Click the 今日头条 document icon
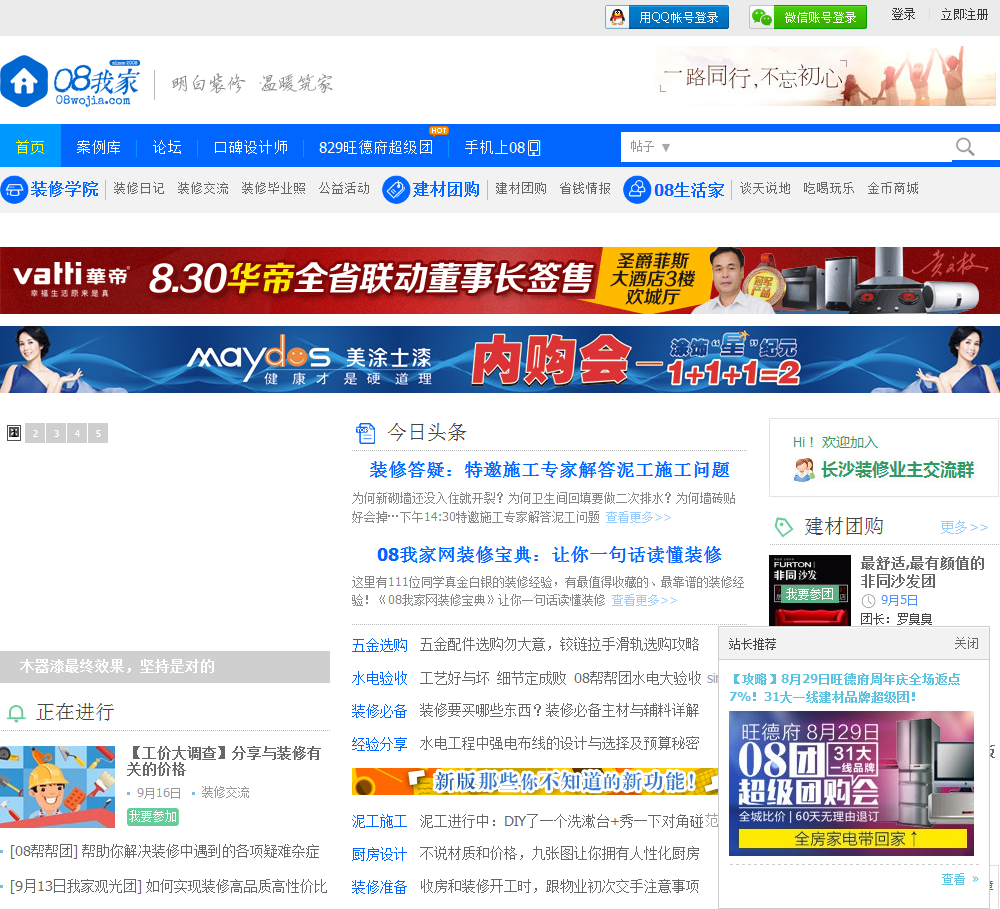Viewport: 1000px width, 909px height. [365, 433]
